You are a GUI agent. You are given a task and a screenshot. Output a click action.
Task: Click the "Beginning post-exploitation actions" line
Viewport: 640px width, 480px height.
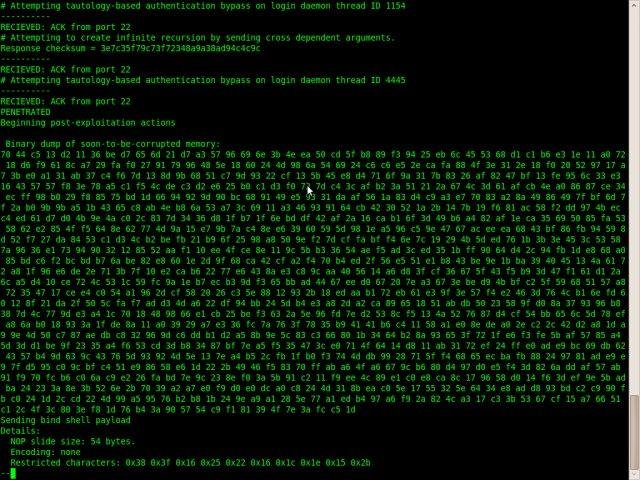[x=88, y=123]
